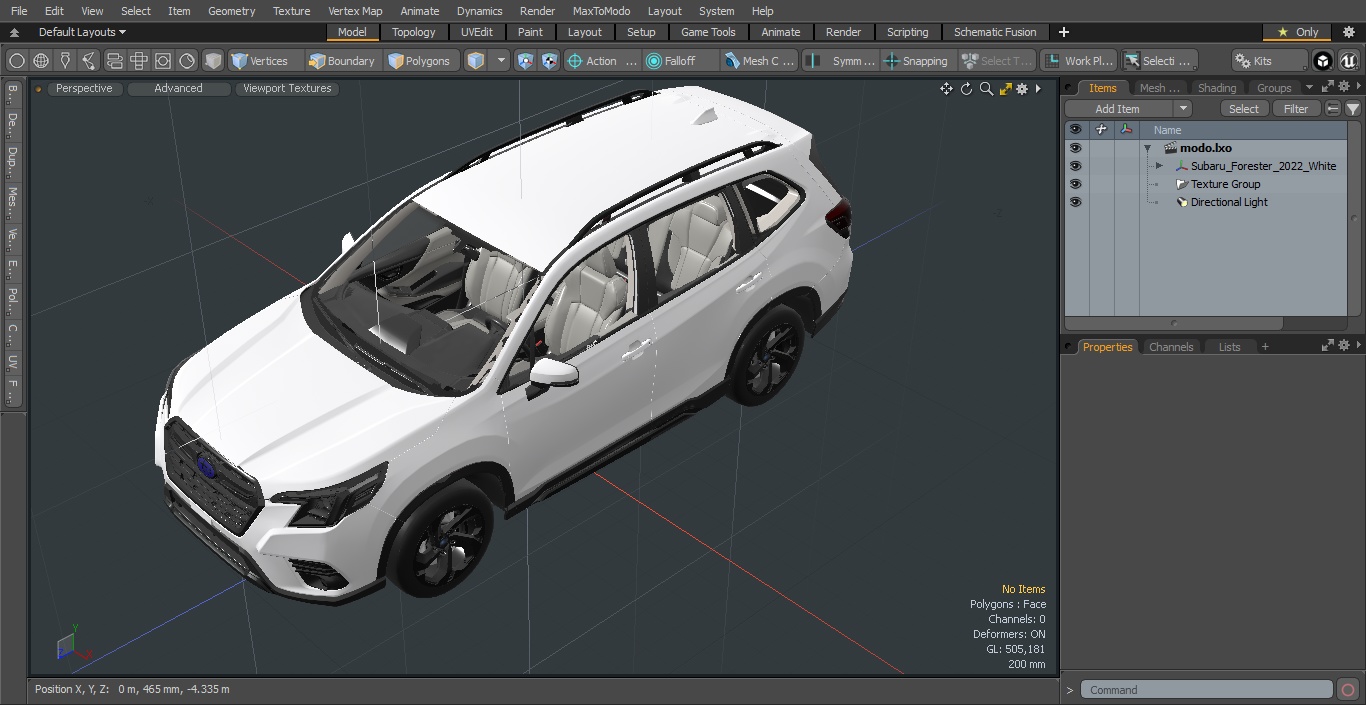Screen dimensions: 1366x705
Task: Toggle visibility eye of modo.lxo
Action: (x=1075, y=148)
